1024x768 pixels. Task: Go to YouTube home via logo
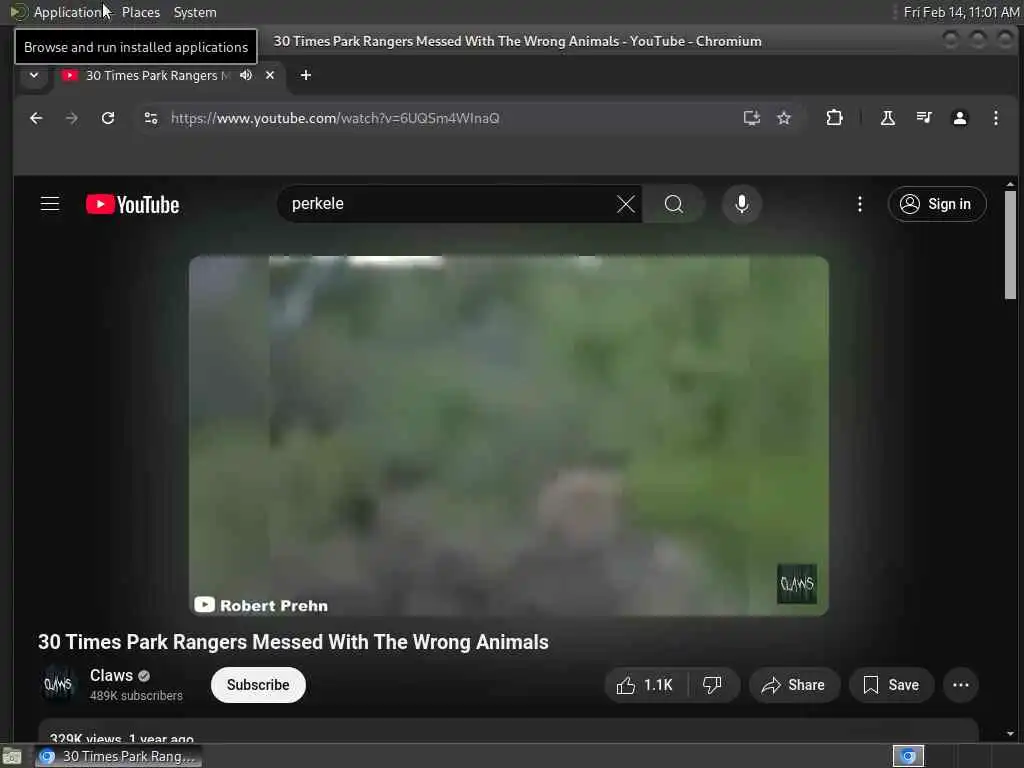coord(133,204)
